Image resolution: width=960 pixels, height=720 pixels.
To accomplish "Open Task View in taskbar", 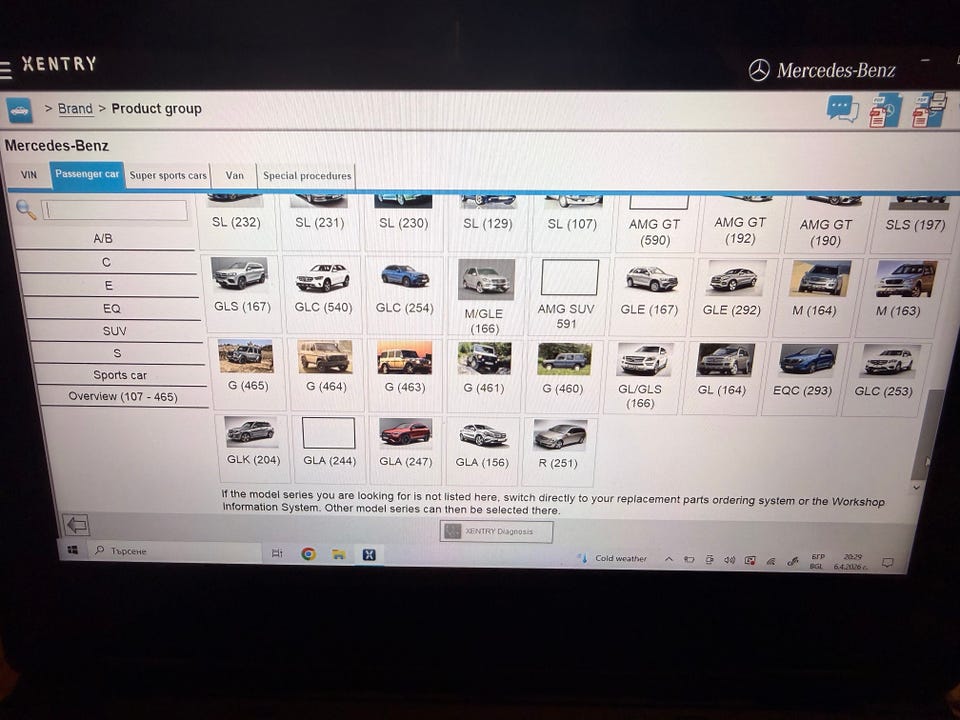I will pyautogui.click(x=277, y=553).
